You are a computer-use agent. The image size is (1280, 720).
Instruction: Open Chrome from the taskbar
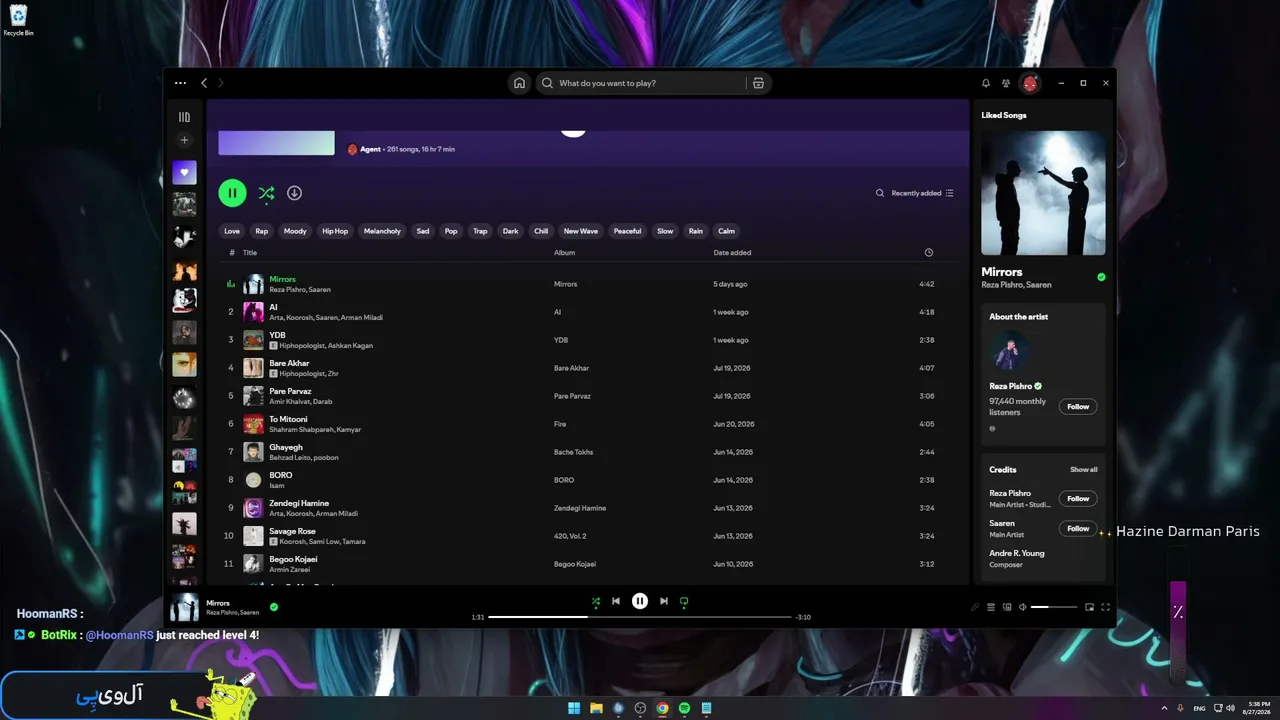tap(662, 708)
